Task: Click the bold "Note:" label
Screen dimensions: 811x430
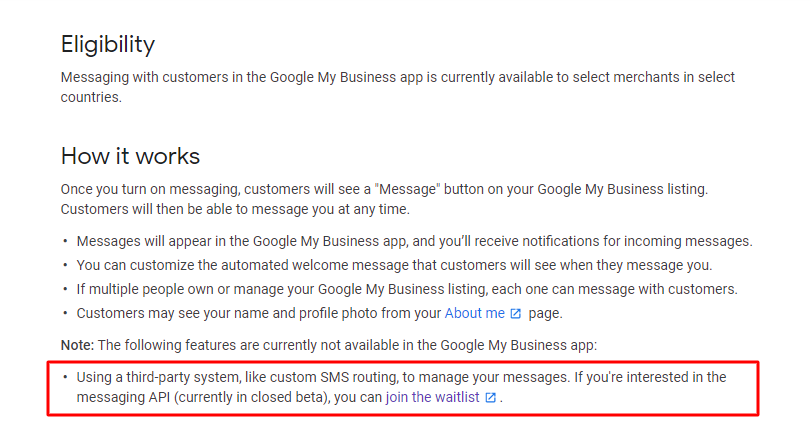Action: pyautogui.click(x=78, y=345)
